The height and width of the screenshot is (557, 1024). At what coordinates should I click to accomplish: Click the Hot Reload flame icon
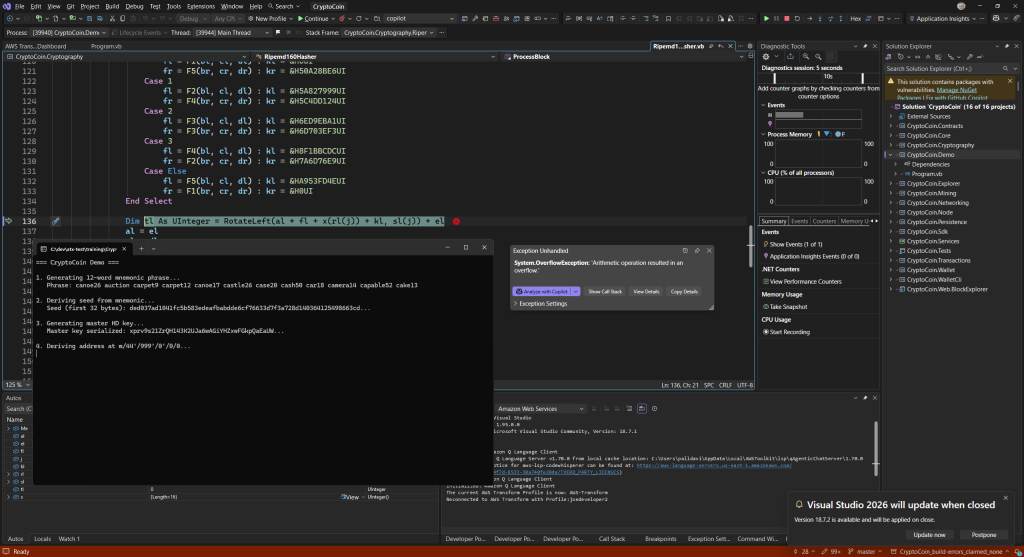(x=342, y=19)
